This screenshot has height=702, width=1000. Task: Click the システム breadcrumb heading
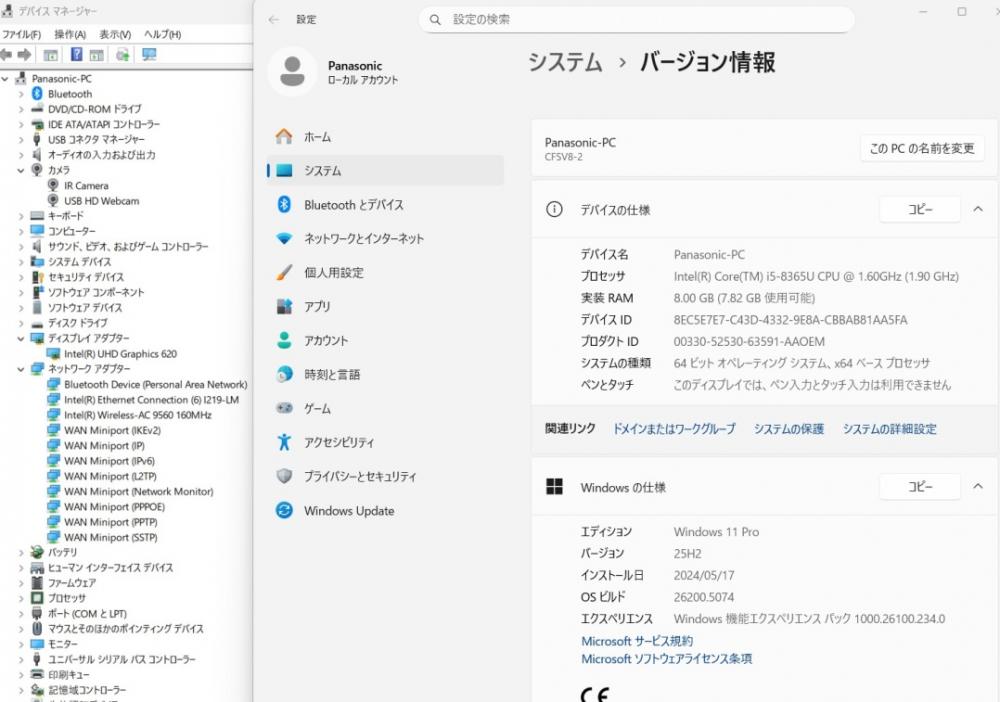(565, 62)
